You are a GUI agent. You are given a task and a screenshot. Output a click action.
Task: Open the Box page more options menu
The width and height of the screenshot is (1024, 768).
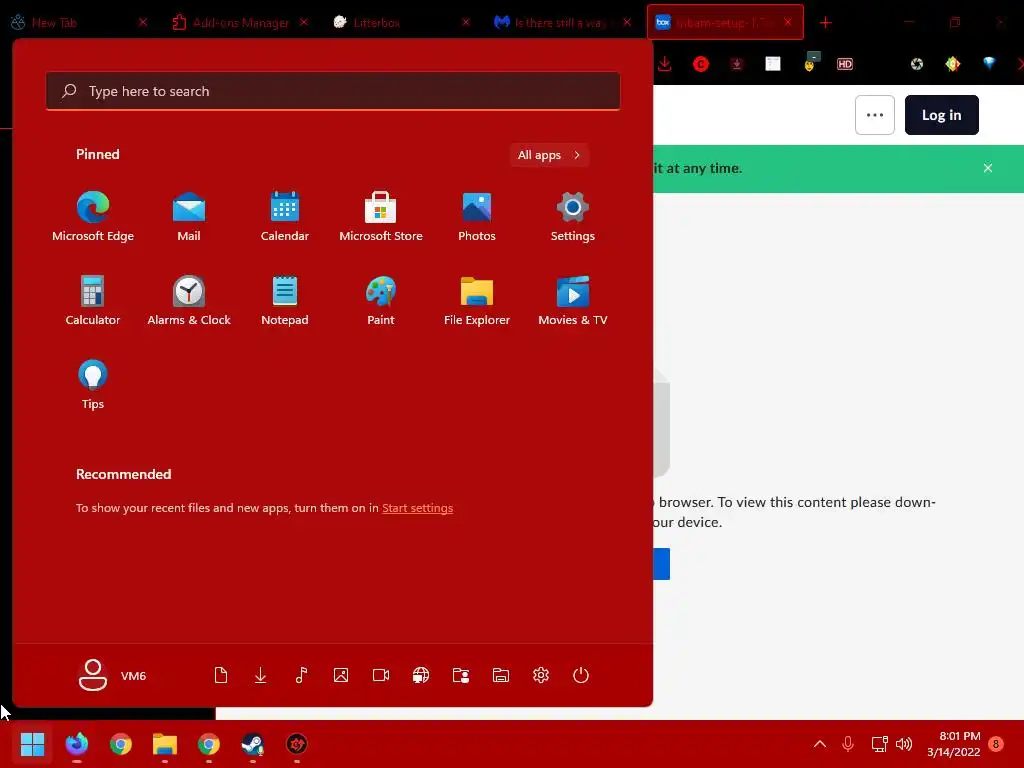[x=874, y=115]
